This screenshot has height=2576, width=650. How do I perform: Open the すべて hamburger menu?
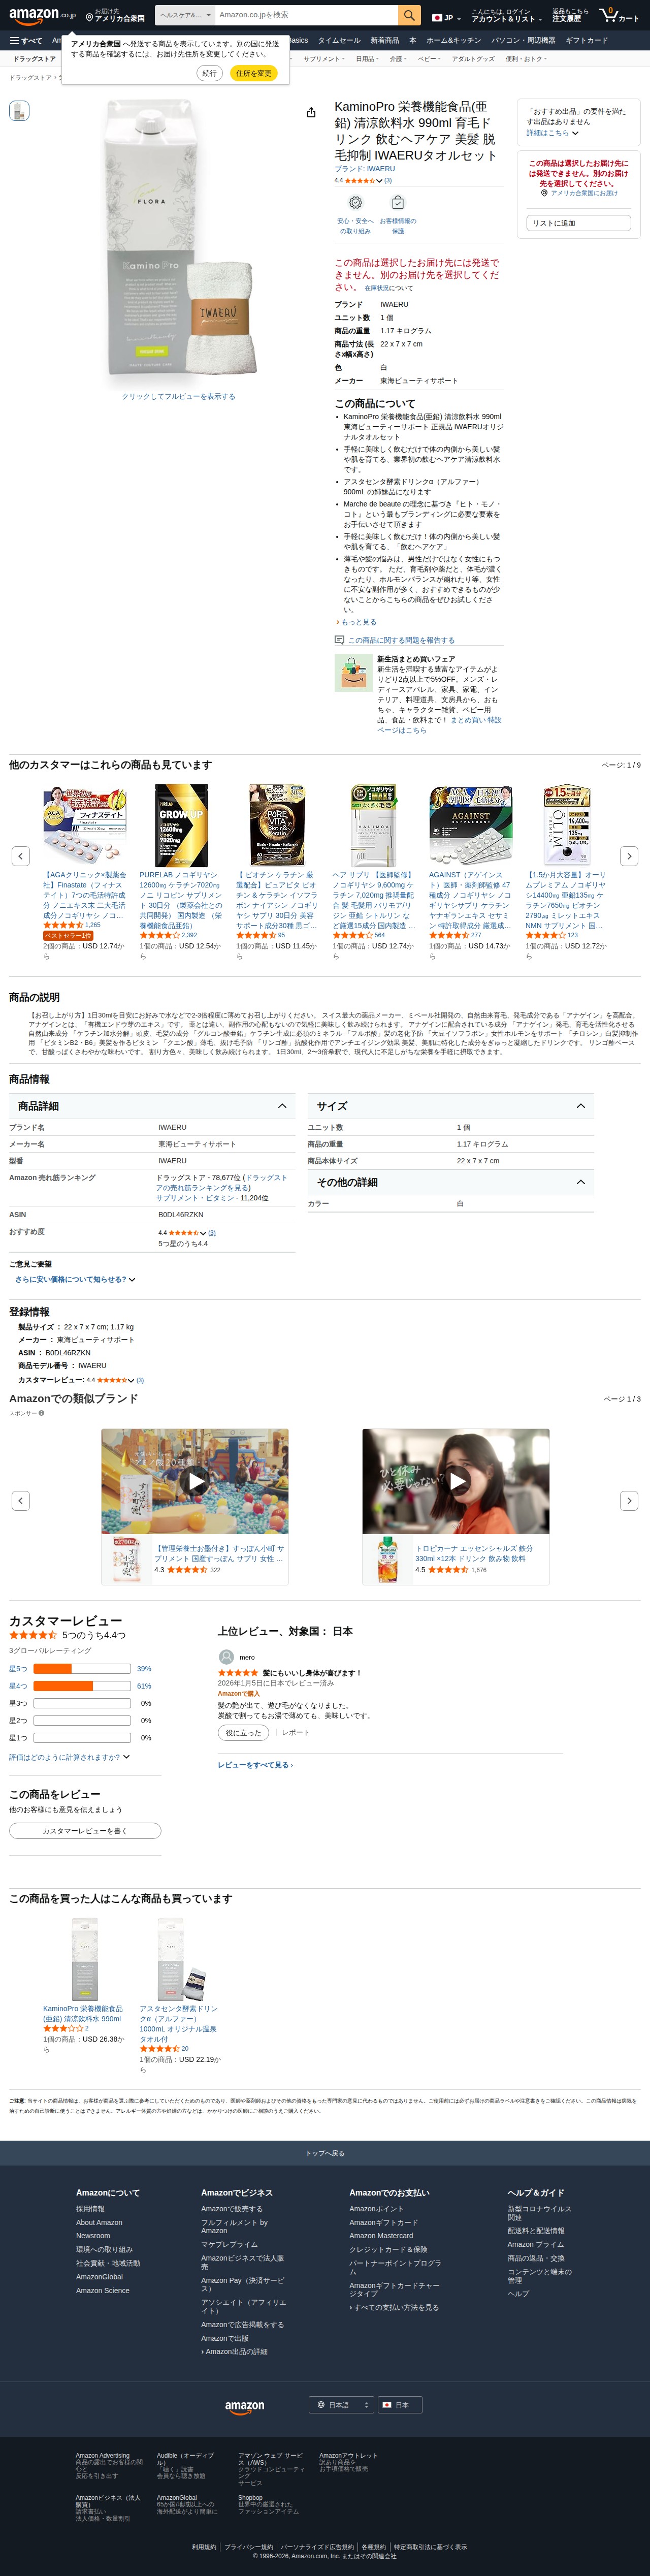pos(26,41)
